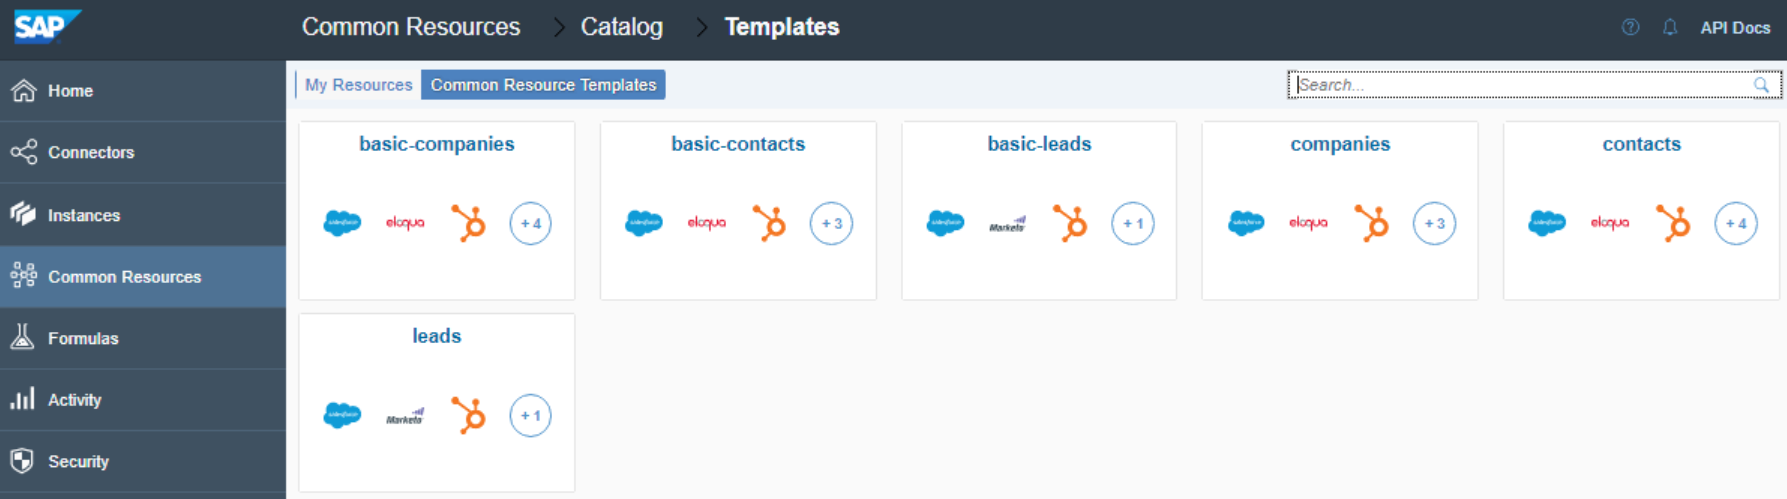Viewport: 1787px width, 499px height.
Task: Click the Salesforce icon in contacts card
Action: coord(1547,223)
